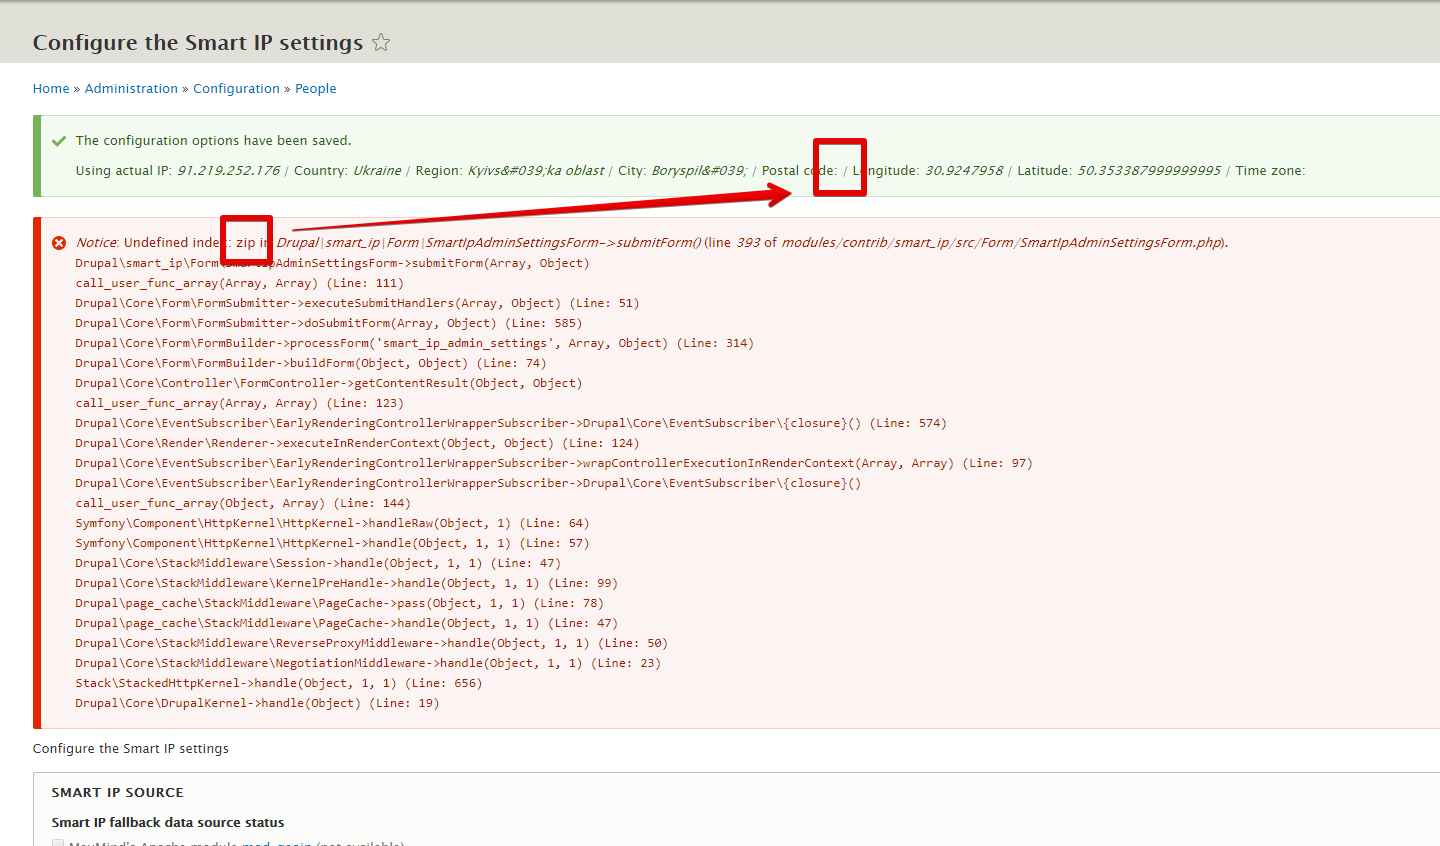Open the Home breadcrumb link
The image size is (1440, 846).
(51, 89)
